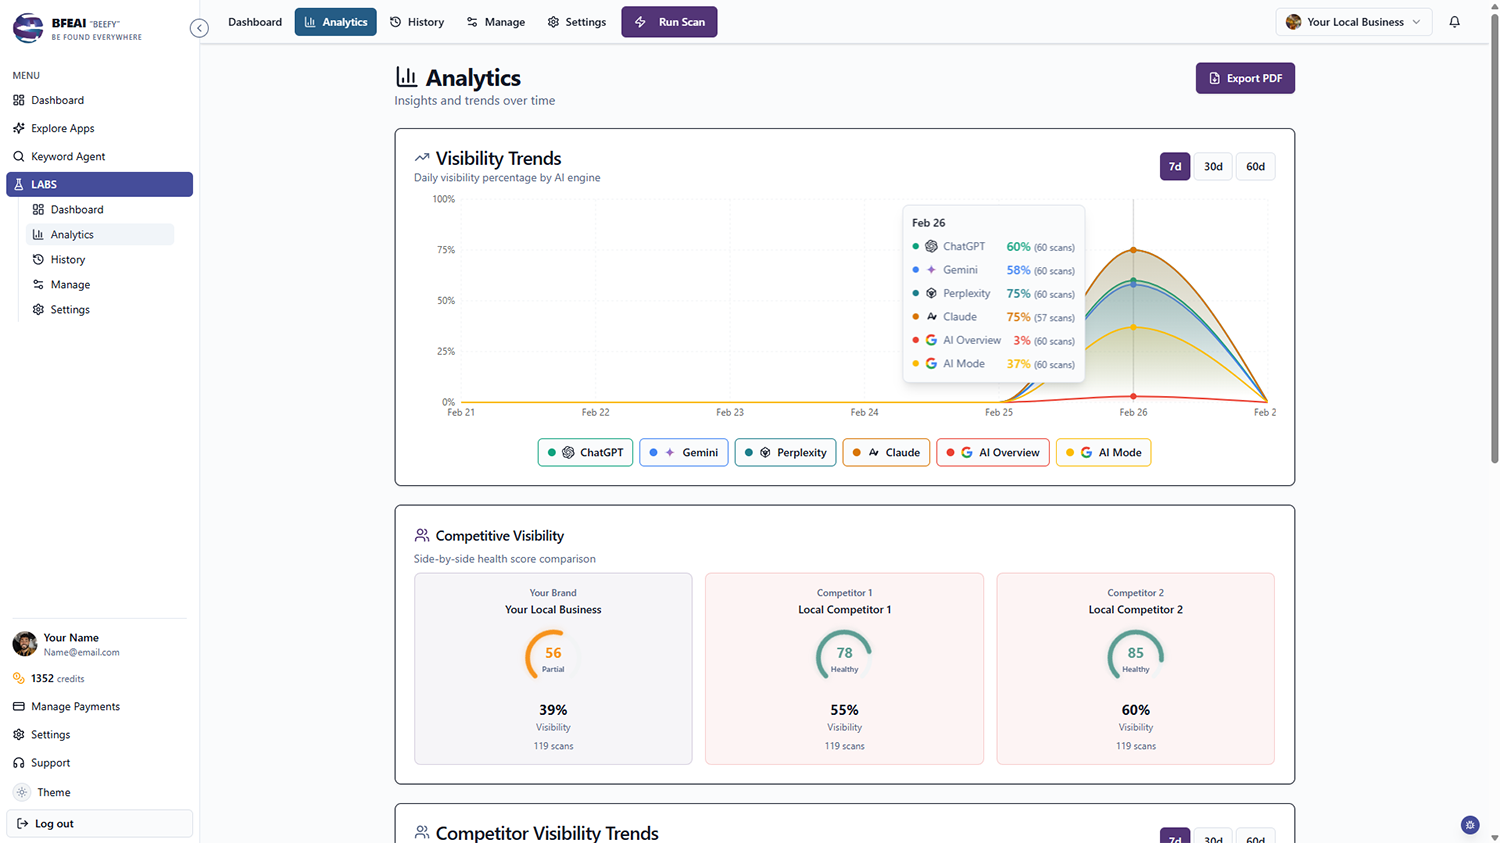Screen dimensions: 1500x843
Task: Open Analytics tab in top navigation
Action: point(335,22)
